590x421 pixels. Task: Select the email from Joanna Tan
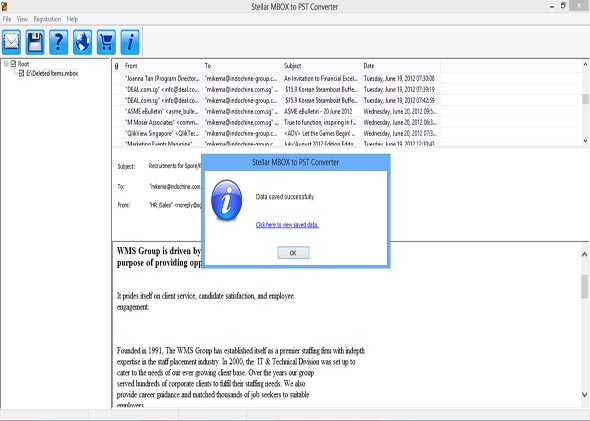click(x=277, y=79)
